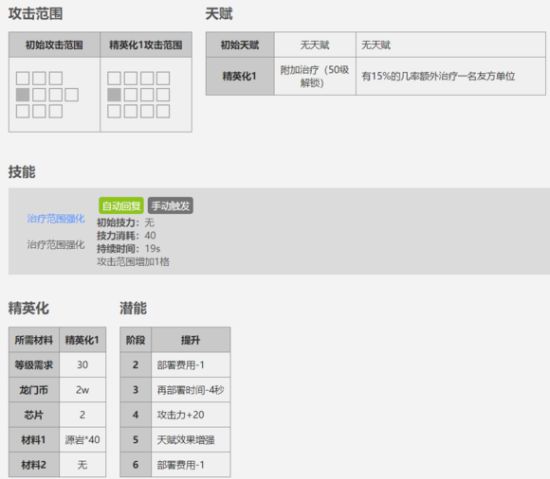Click the 攻击范围 section heading
550x479 pixels.
click(35, 14)
